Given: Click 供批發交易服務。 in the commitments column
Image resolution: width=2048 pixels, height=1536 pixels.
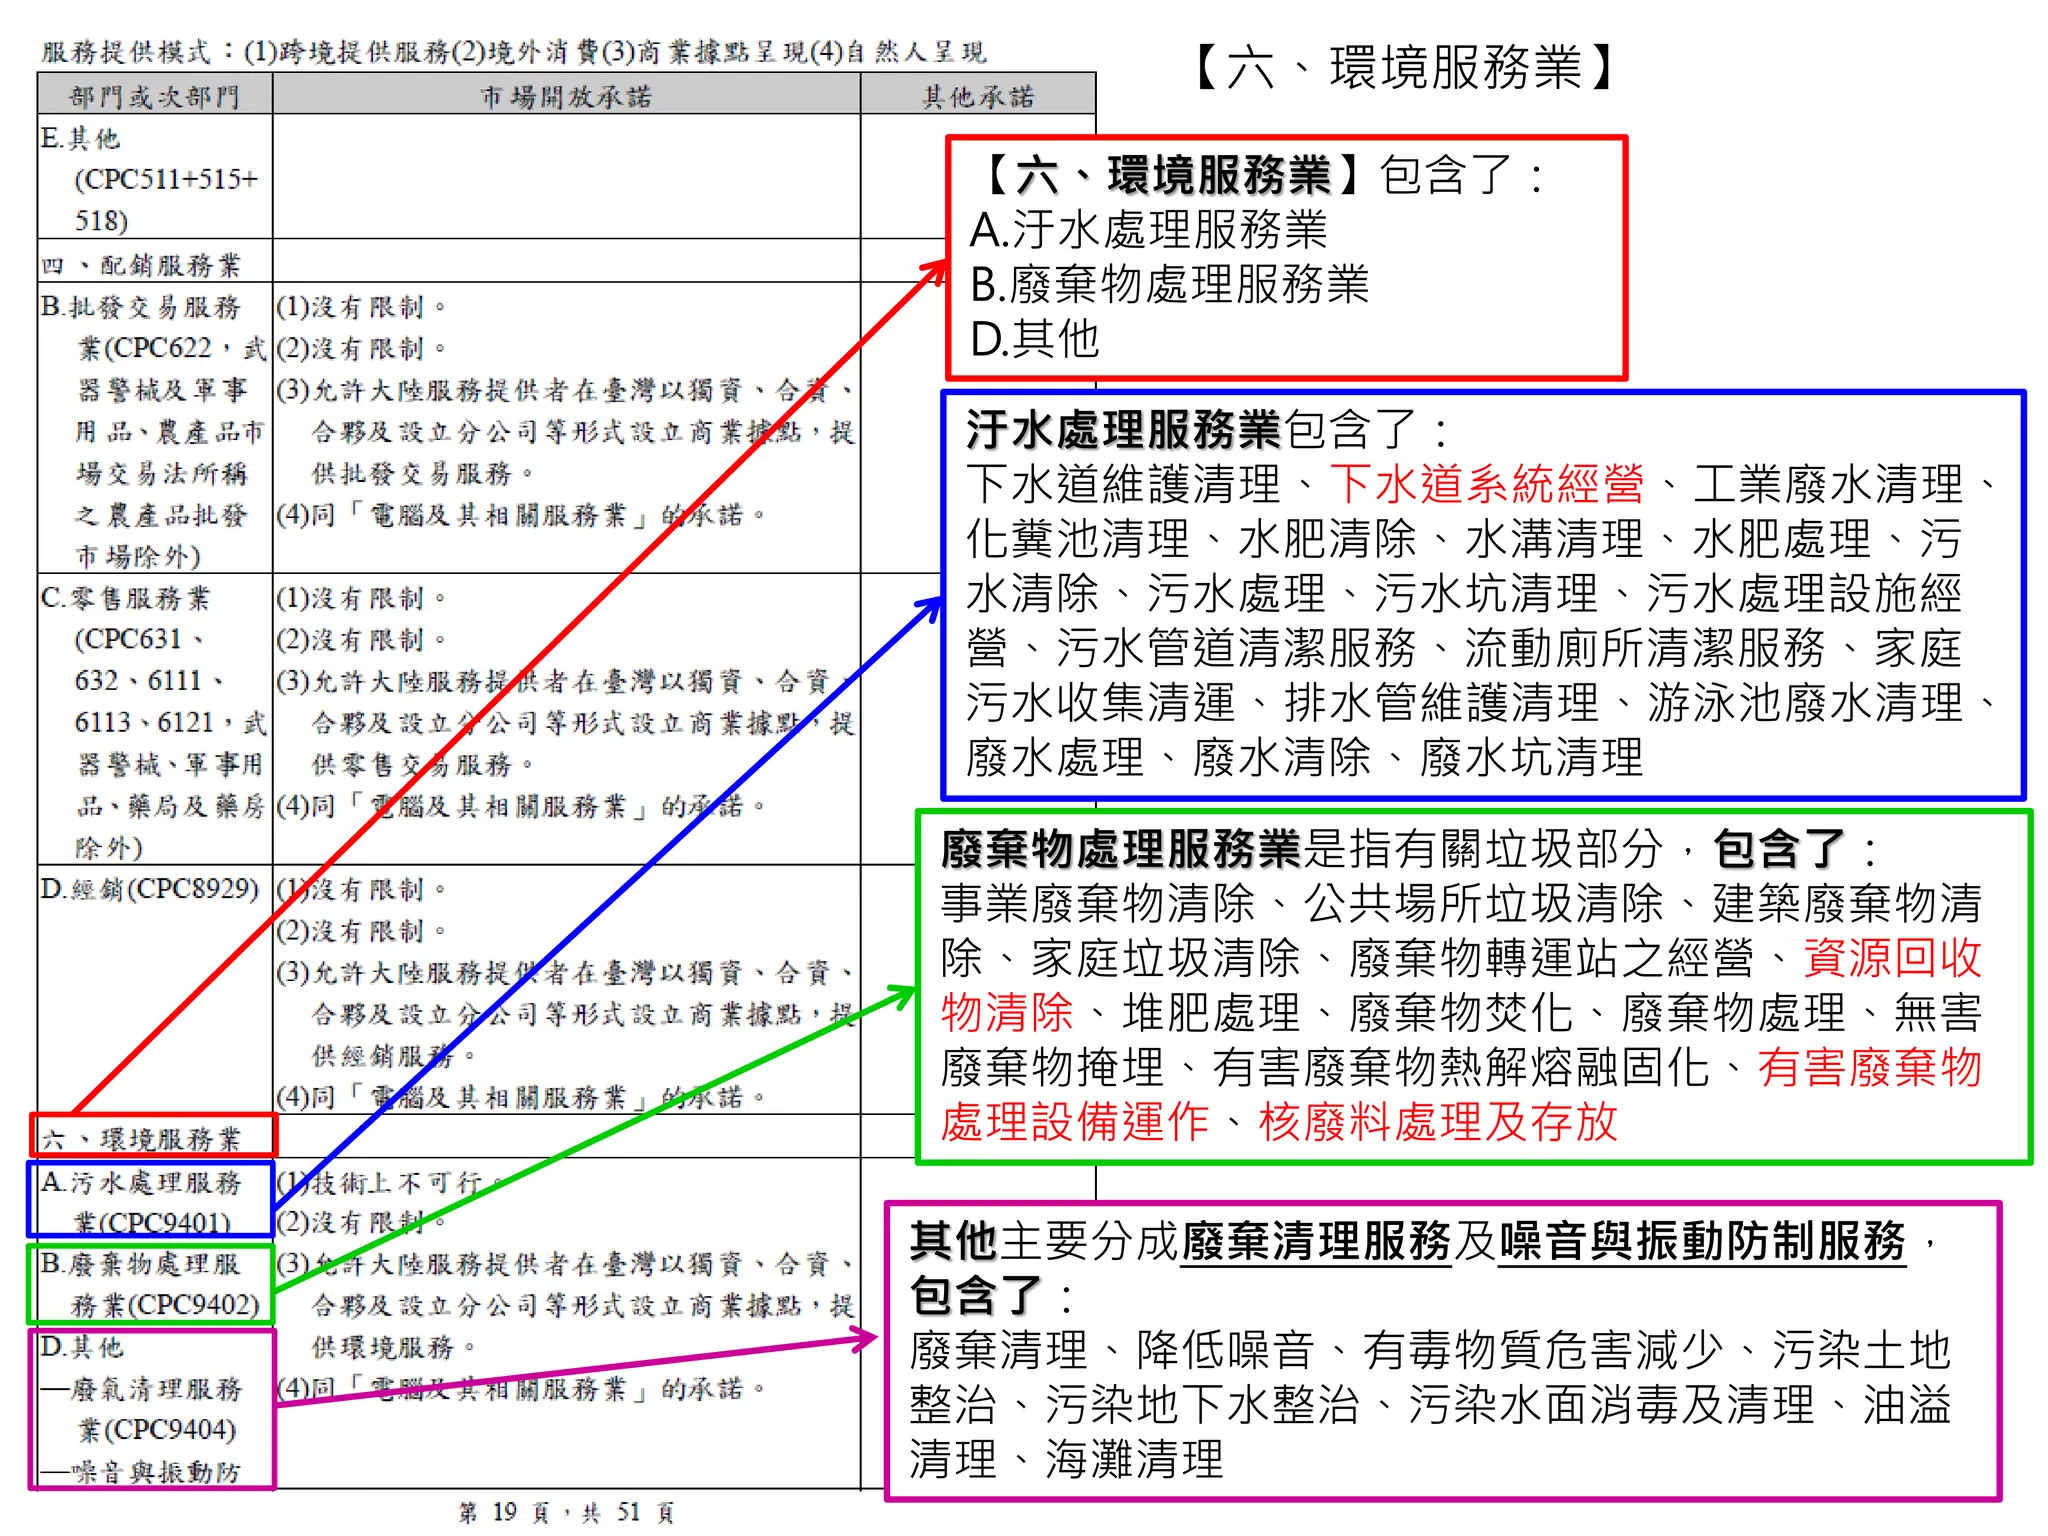Looking at the screenshot, I should [424, 473].
